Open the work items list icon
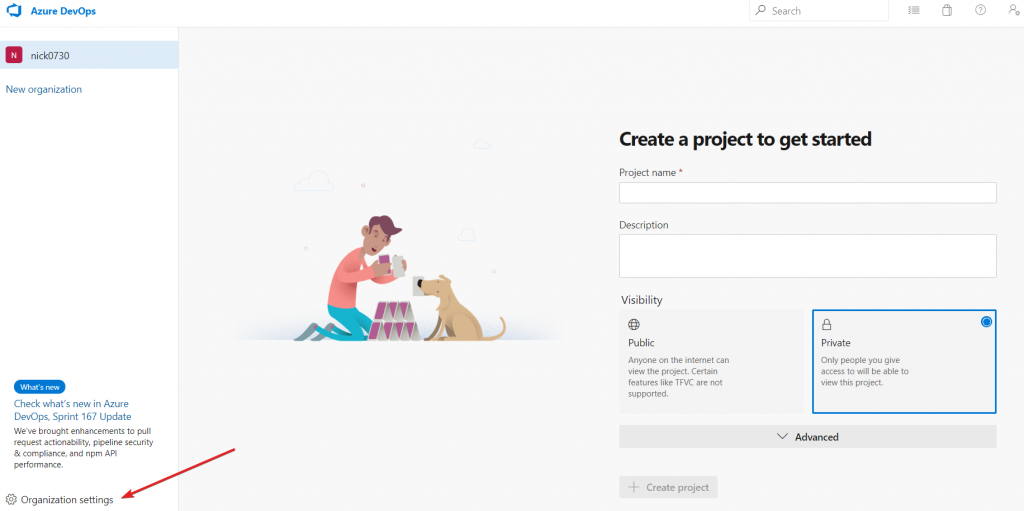 coord(914,10)
